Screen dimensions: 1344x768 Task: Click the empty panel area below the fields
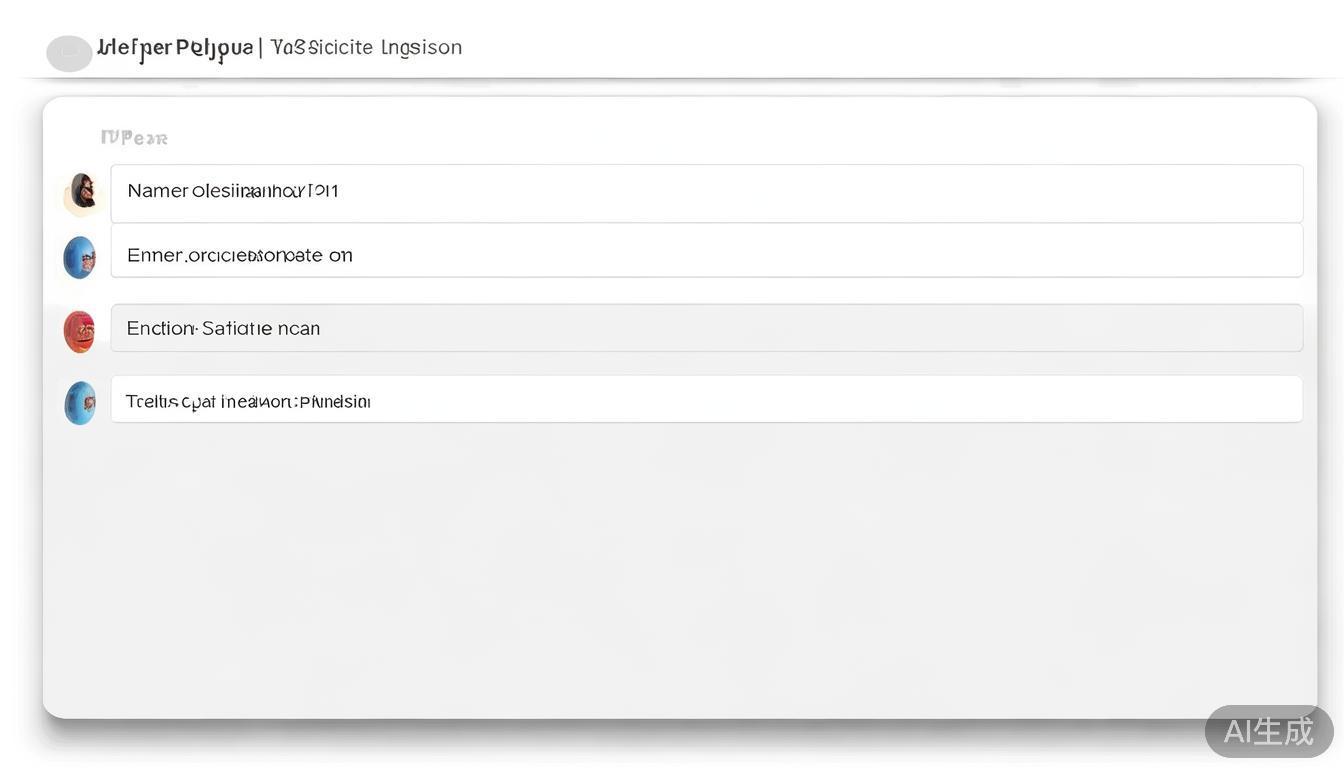tap(680, 570)
